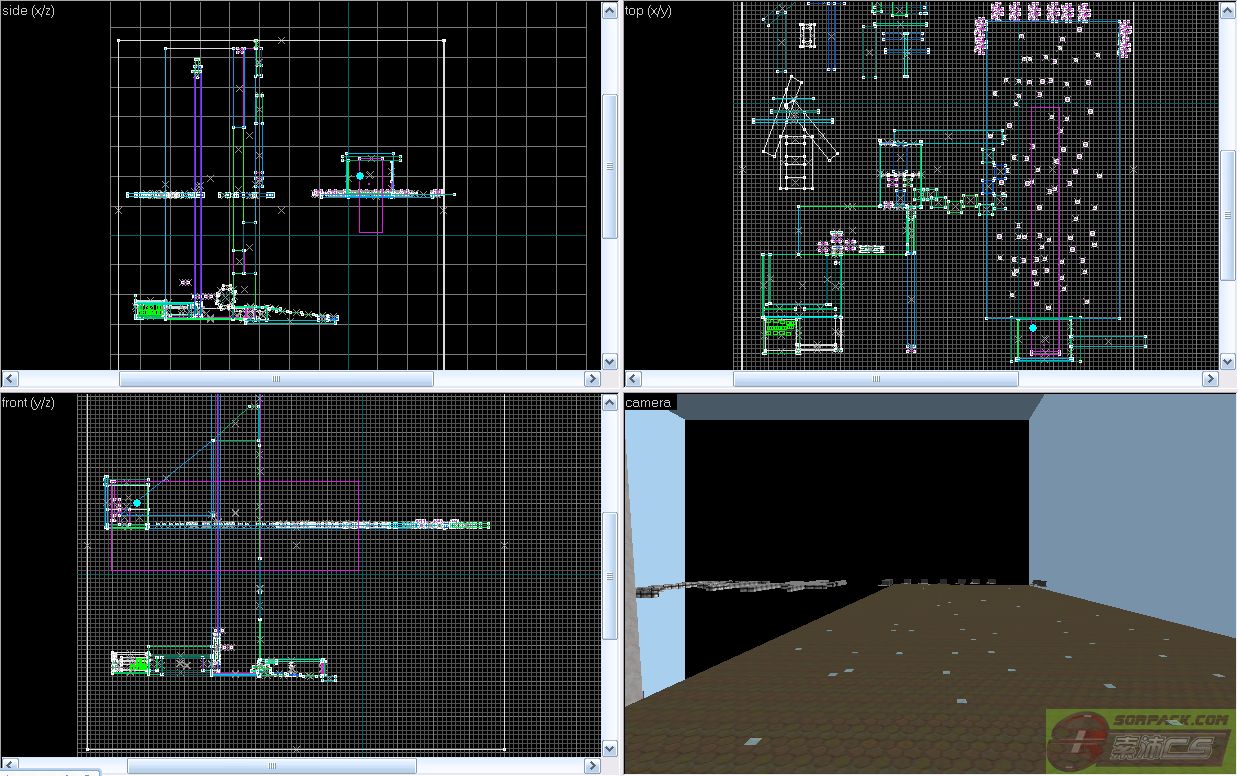The width and height of the screenshot is (1238, 776).
Task: Select the cyan entity dot in side view
Action: (360, 176)
